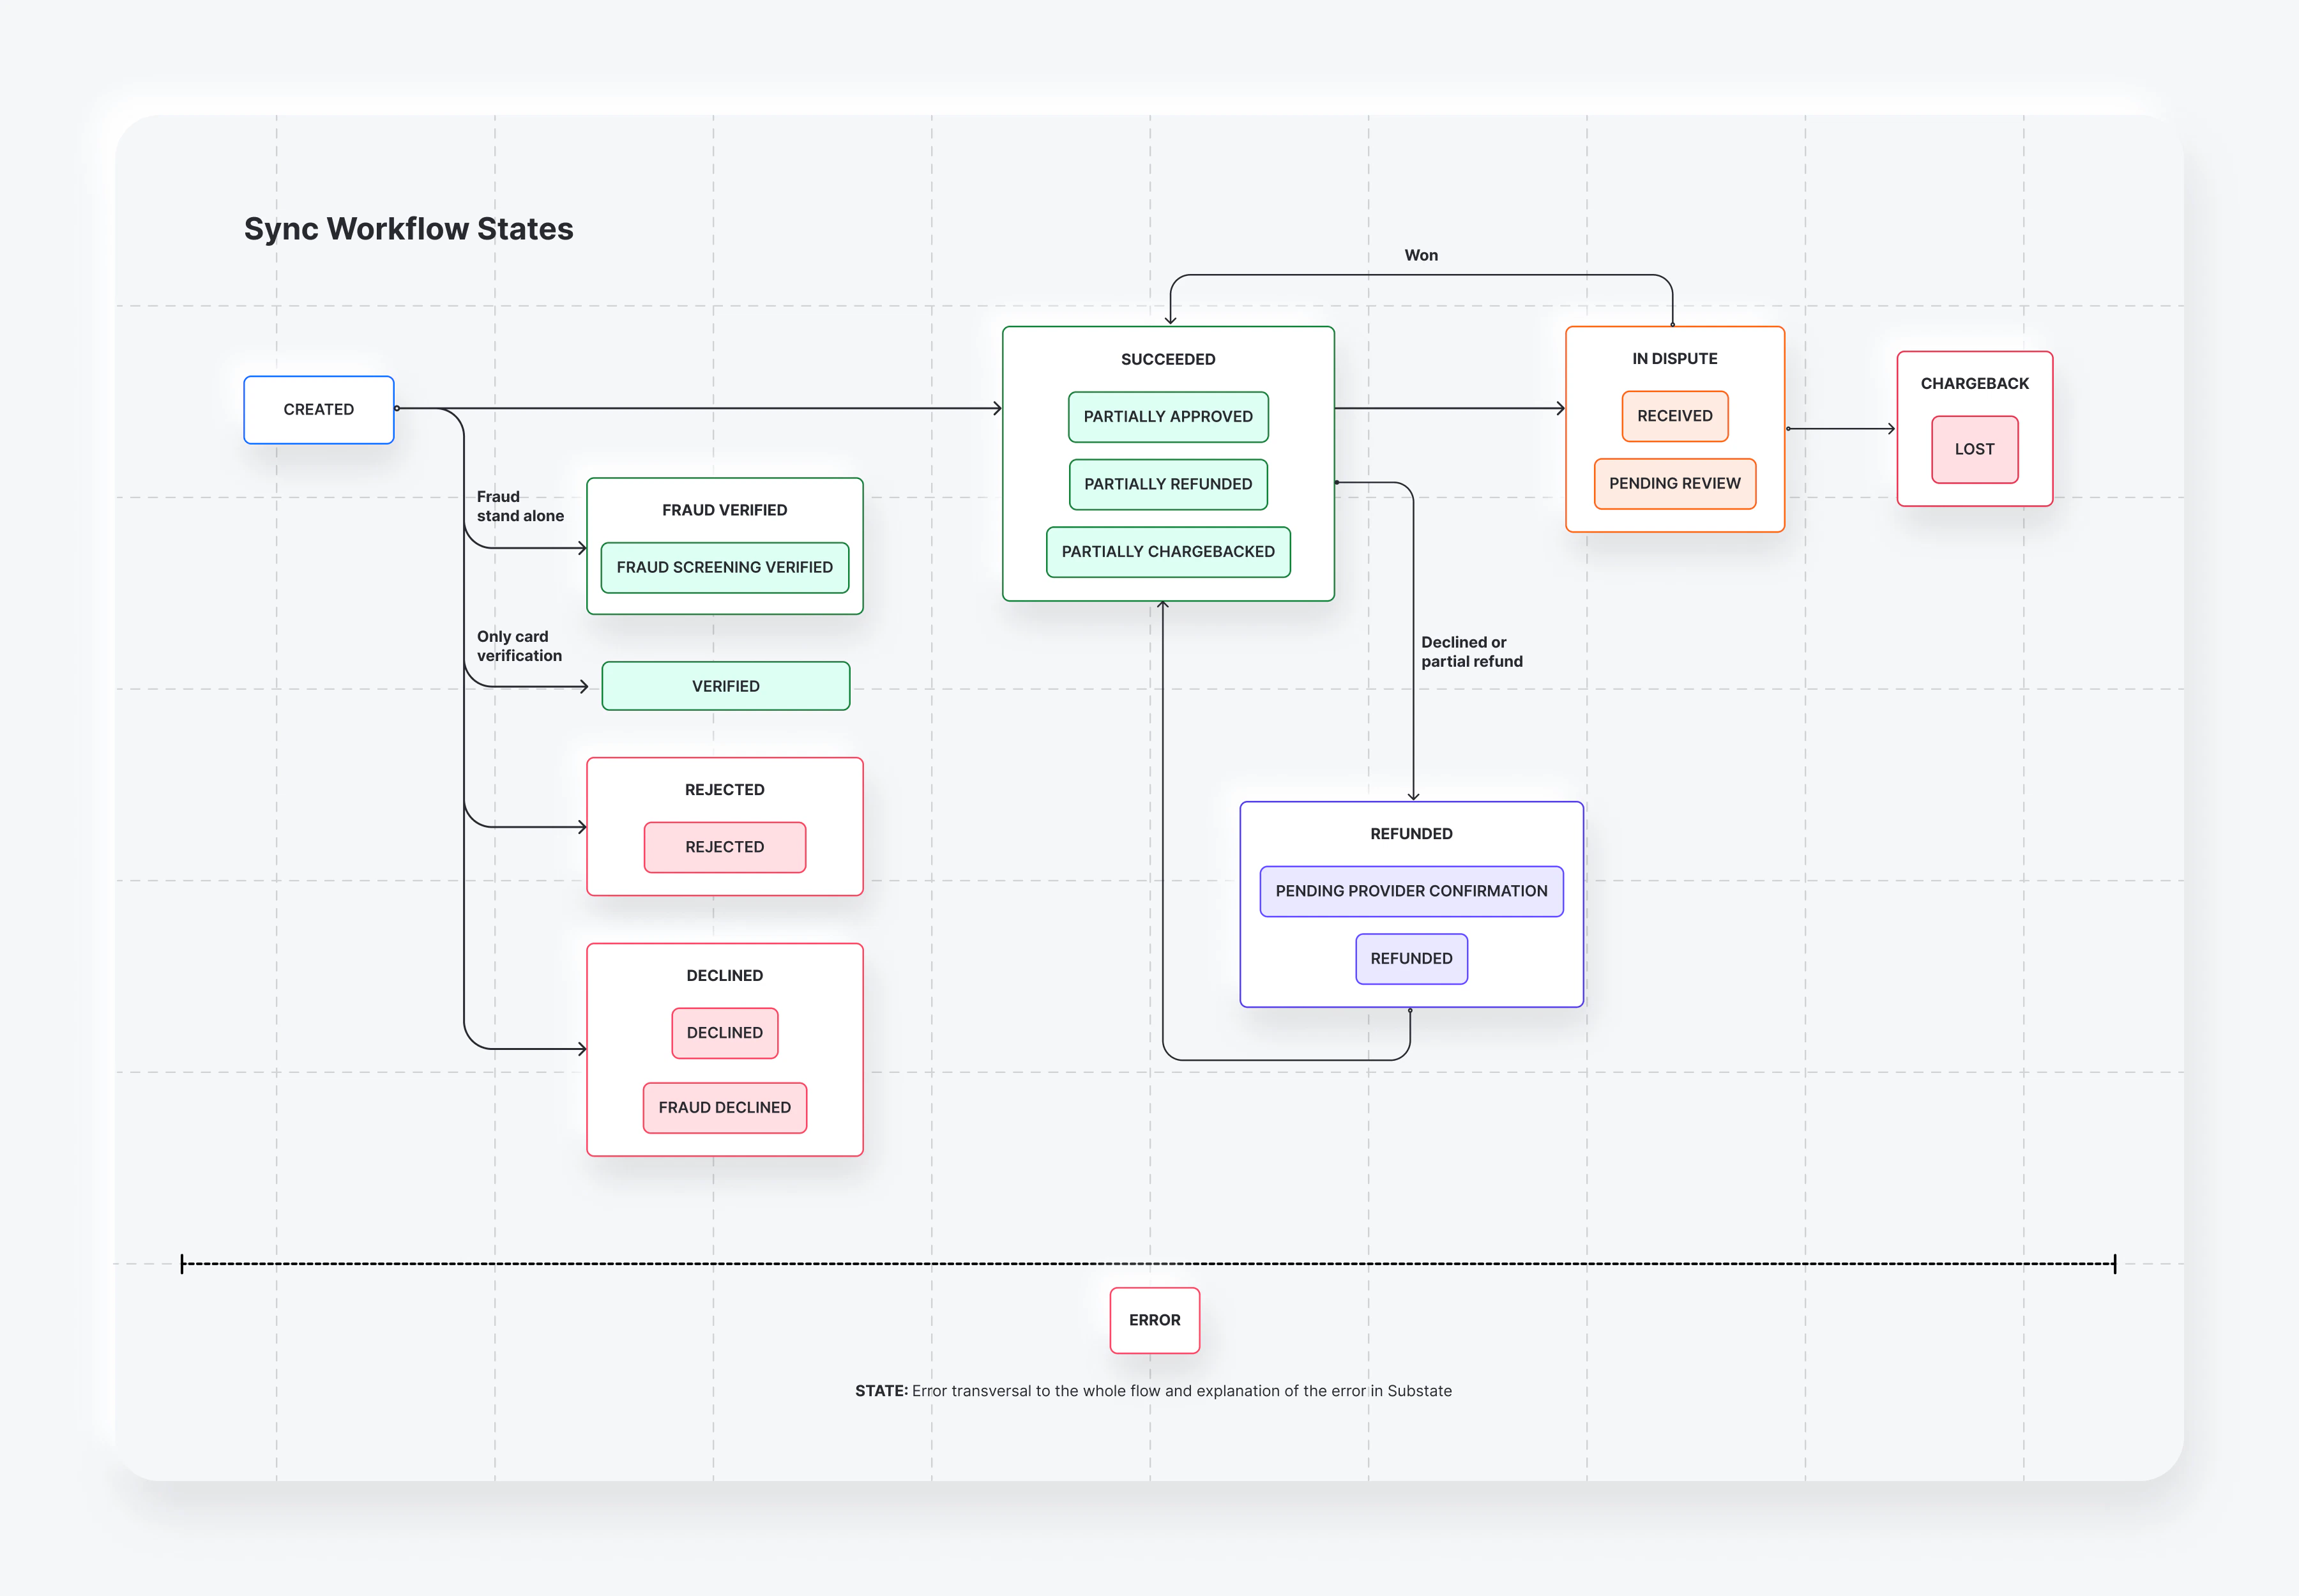This screenshot has height=1596, width=2299.
Task: Click the PENDING REVIEW substate
Action: pos(1674,484)
